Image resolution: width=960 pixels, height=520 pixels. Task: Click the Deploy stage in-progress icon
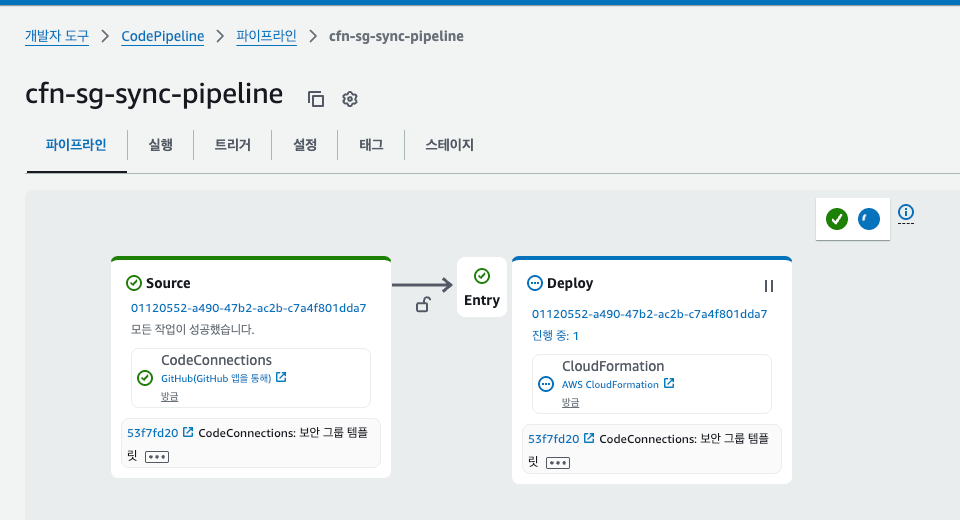(534, 283)
